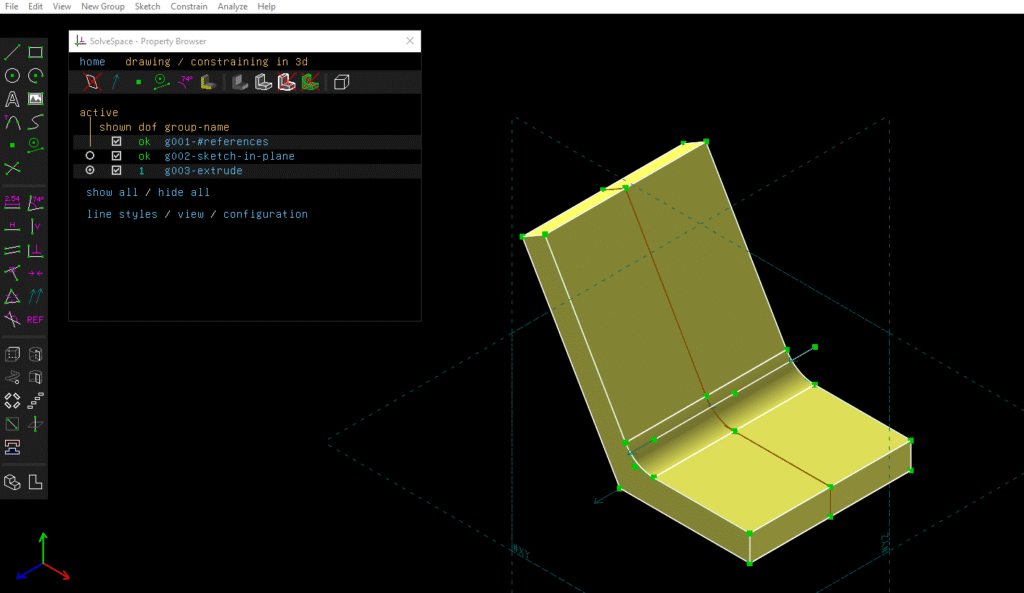
Task: Select the Rectangle tool
Action: tap(37, 51)
